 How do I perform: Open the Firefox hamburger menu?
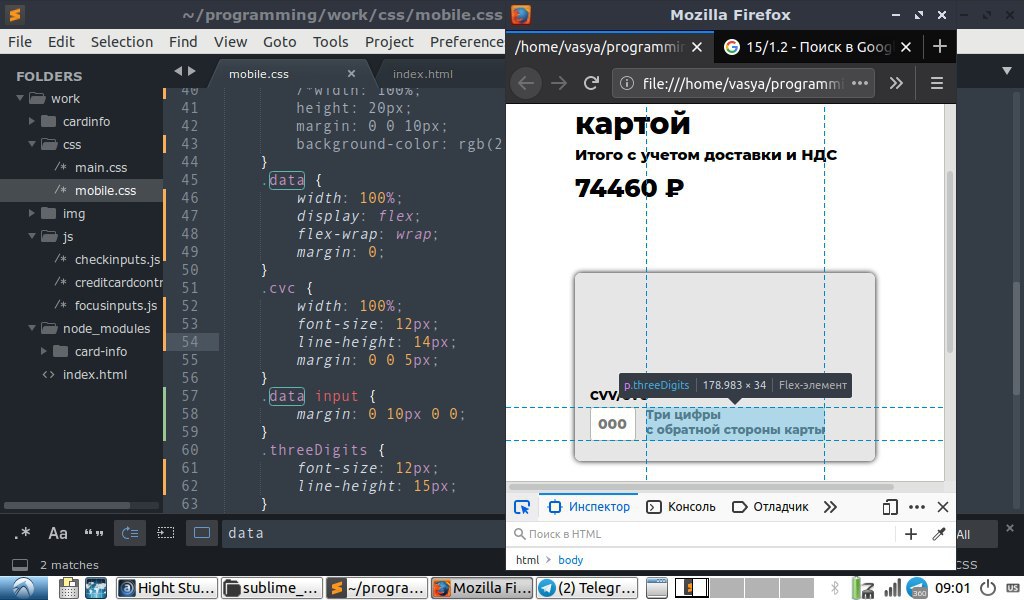[x=936, y=84]
